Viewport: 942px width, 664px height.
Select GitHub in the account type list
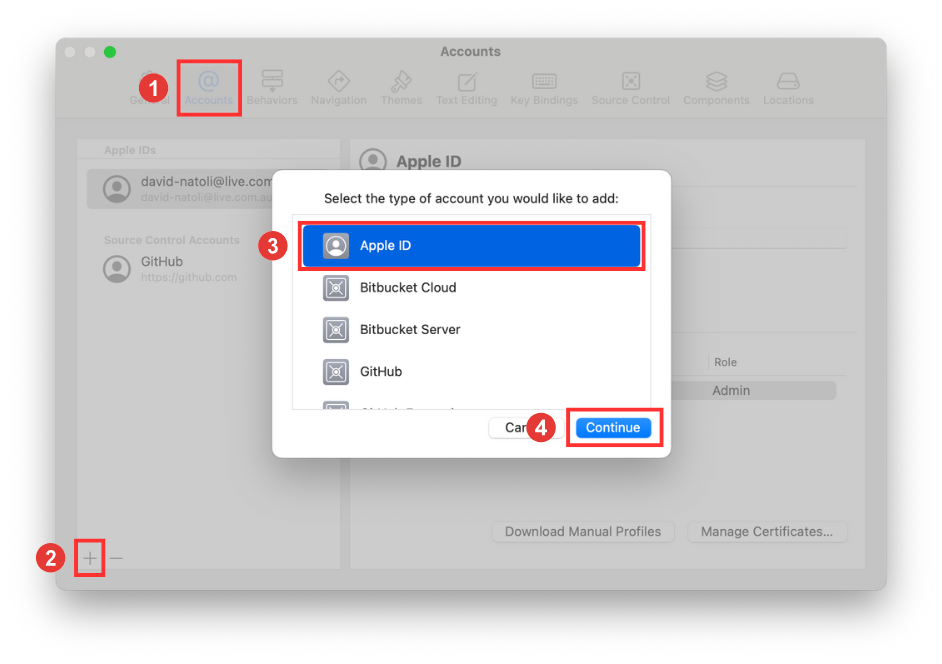[471, 372]
